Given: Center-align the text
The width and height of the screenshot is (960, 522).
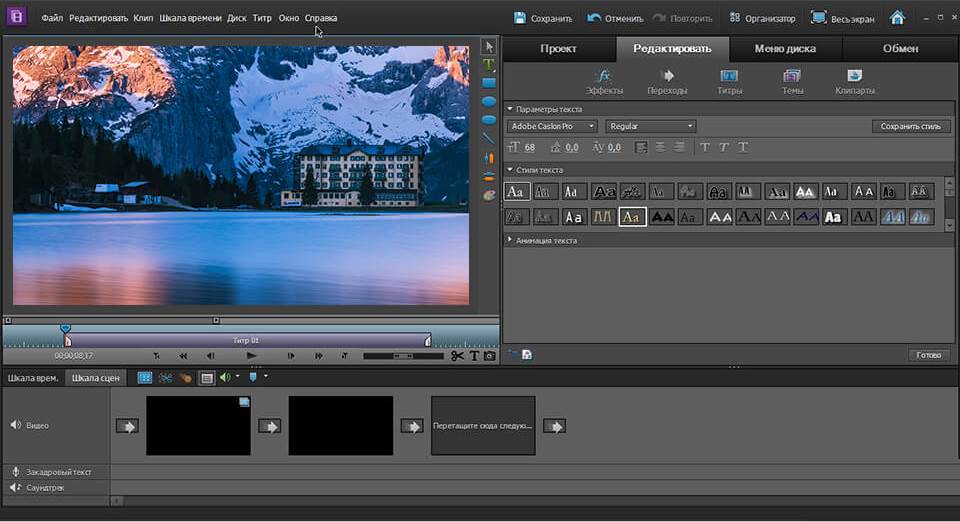Looking at the screenshot, I should (660, 147).
